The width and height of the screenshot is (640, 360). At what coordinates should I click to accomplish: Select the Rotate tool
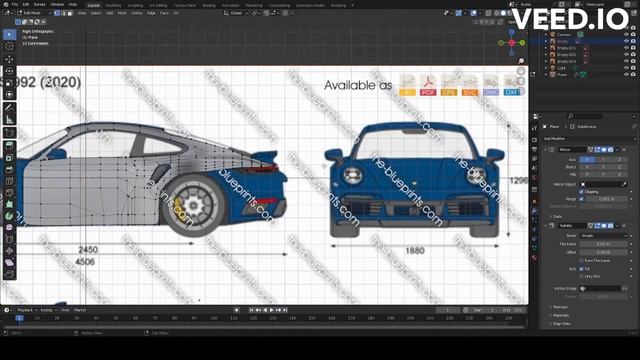[9, 71]
